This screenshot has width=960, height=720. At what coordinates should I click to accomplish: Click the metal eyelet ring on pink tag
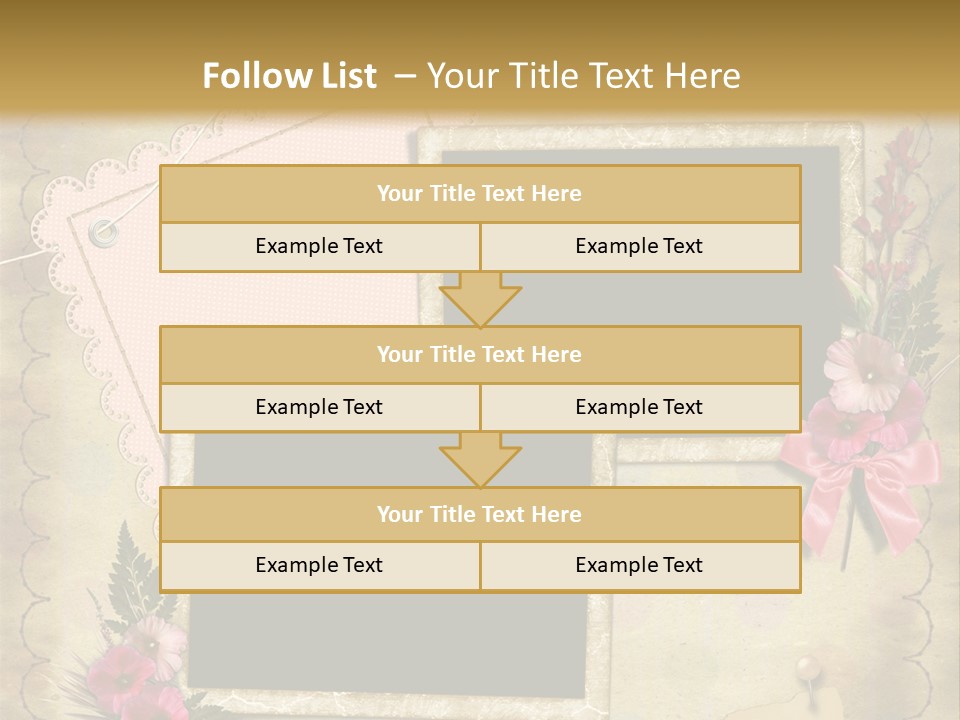point(102,233)
